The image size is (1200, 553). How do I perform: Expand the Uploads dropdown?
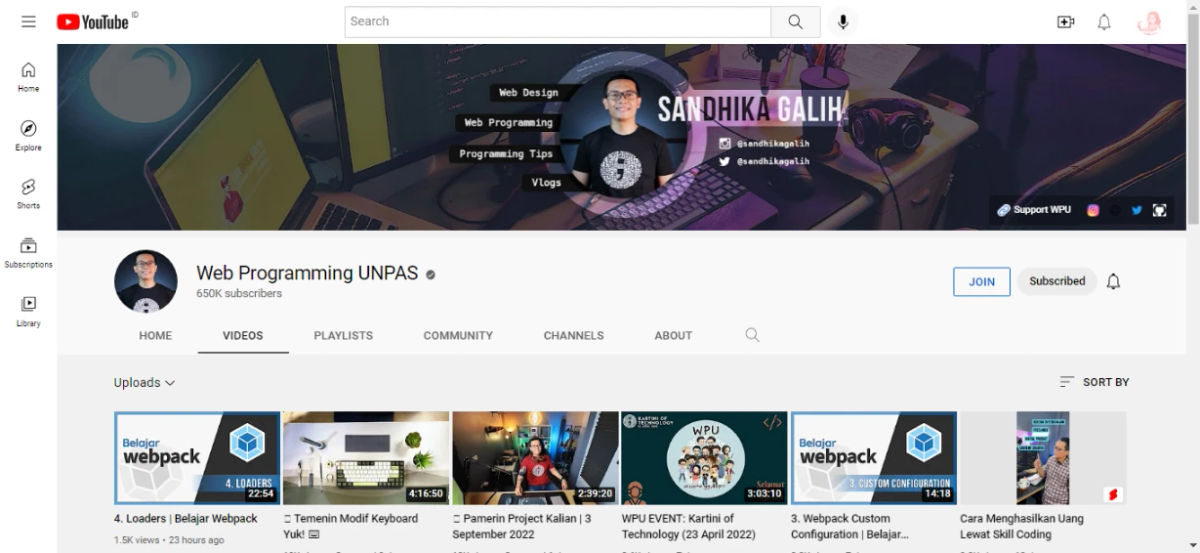coord(144,382)
